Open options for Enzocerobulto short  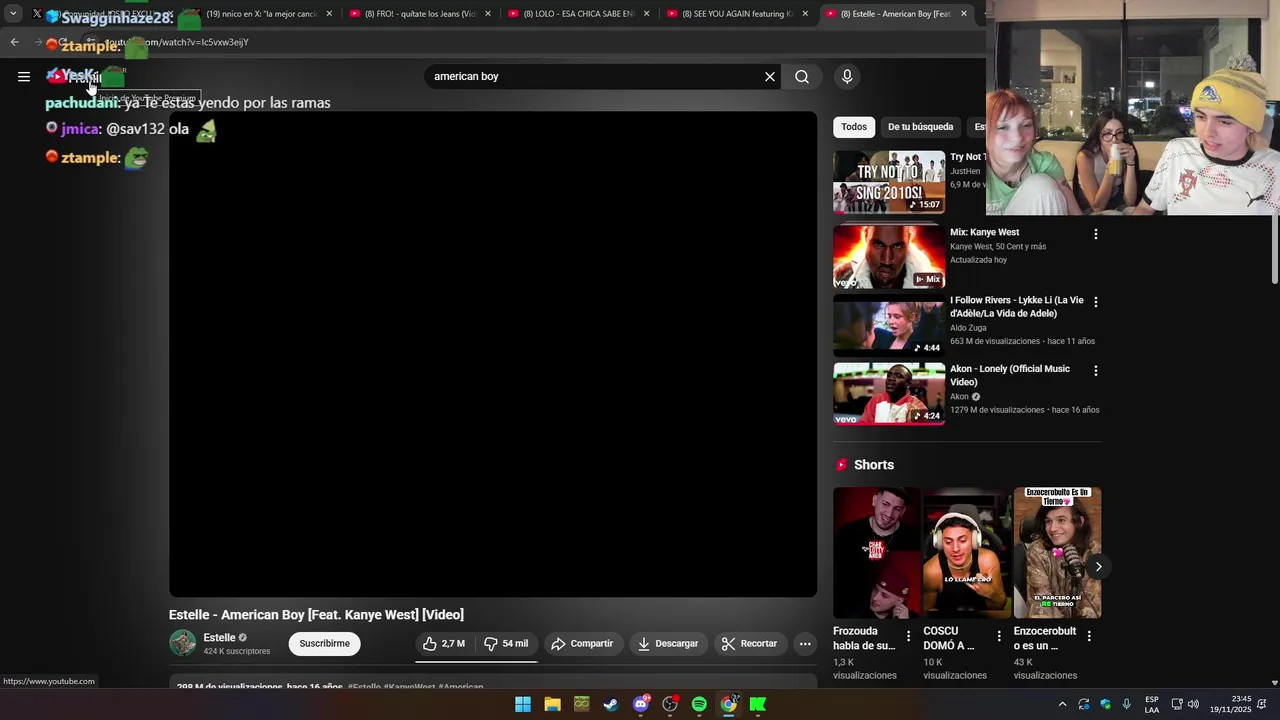click(1089, 636)
